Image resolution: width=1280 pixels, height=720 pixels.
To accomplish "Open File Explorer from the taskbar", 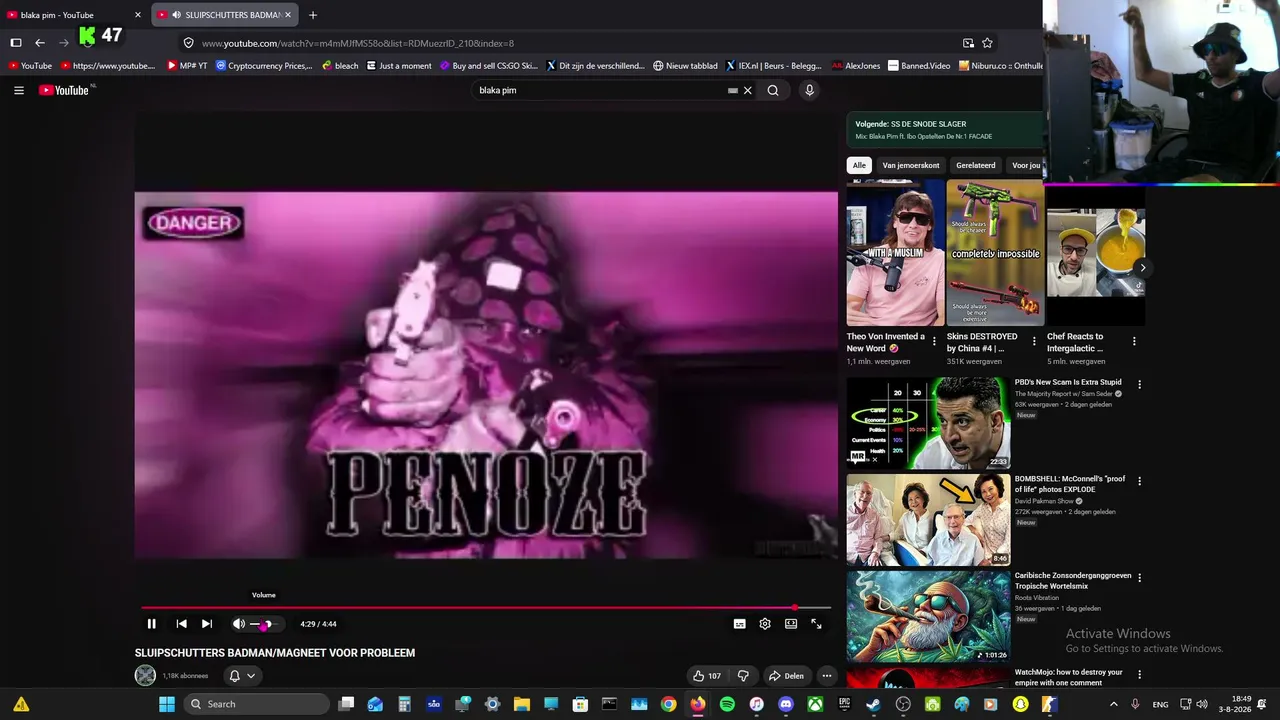I will (x=522, y=704).
